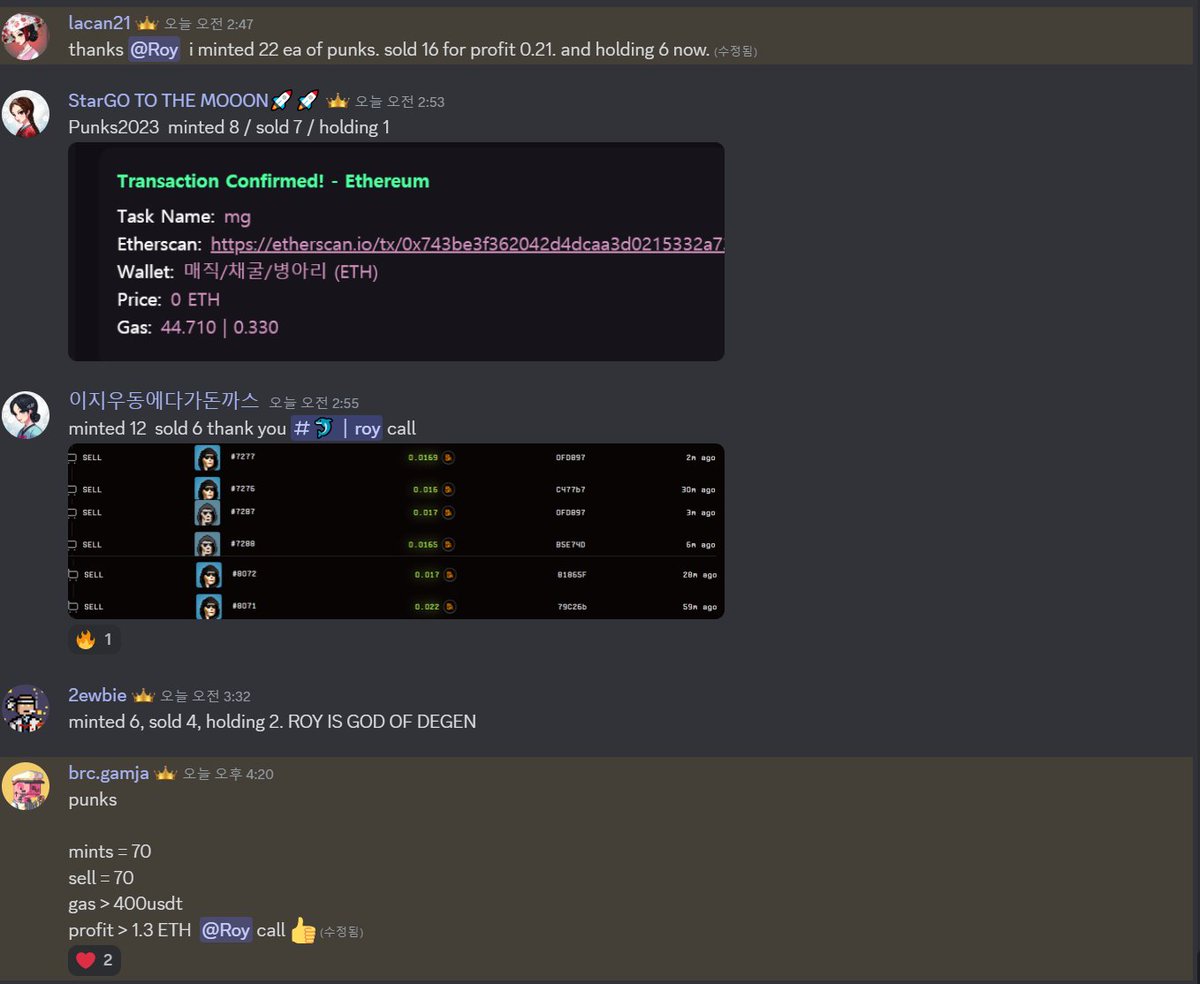Open the Etherscan transaction link
The height and width of the screenshot is (984, 1200).
[x=467, y=243]
